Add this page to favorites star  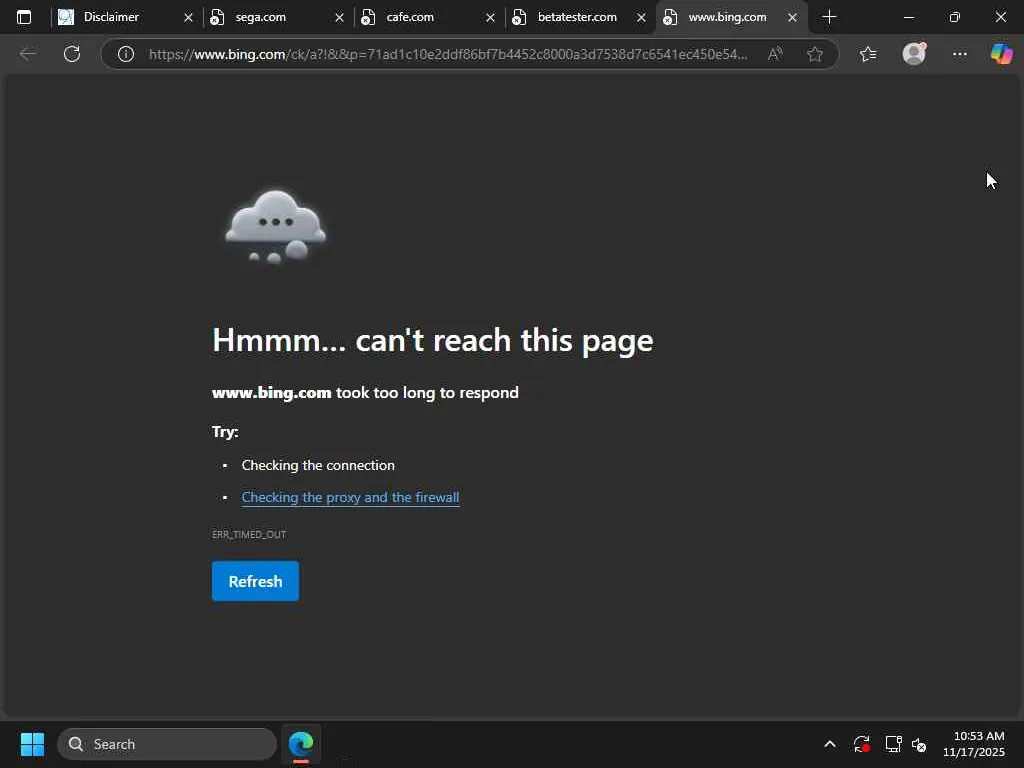point(814,54)
